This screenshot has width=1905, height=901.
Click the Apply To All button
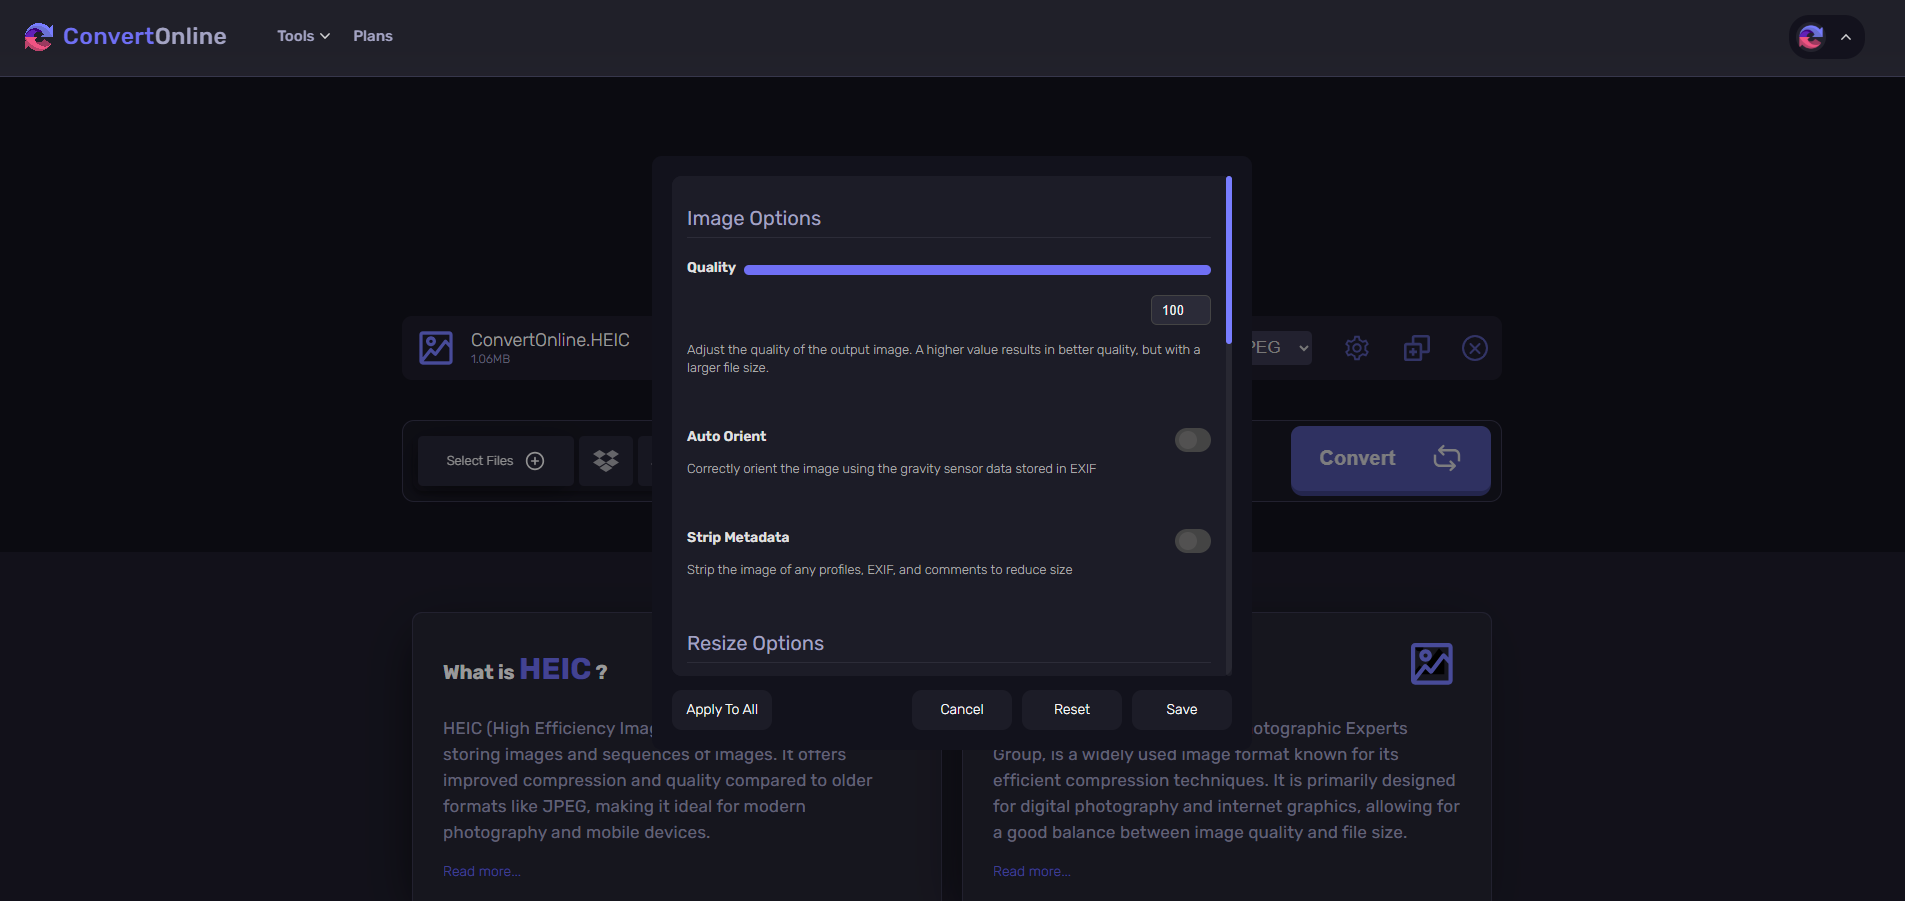point(721,709)
